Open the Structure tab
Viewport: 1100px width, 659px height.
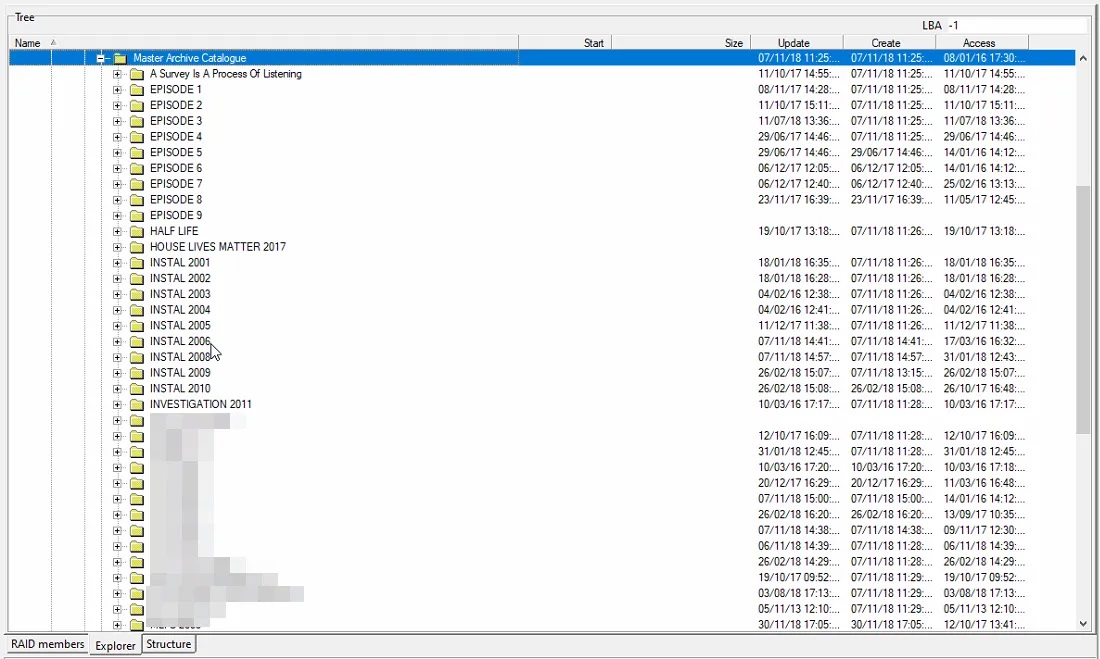click(x=168, y=645)
